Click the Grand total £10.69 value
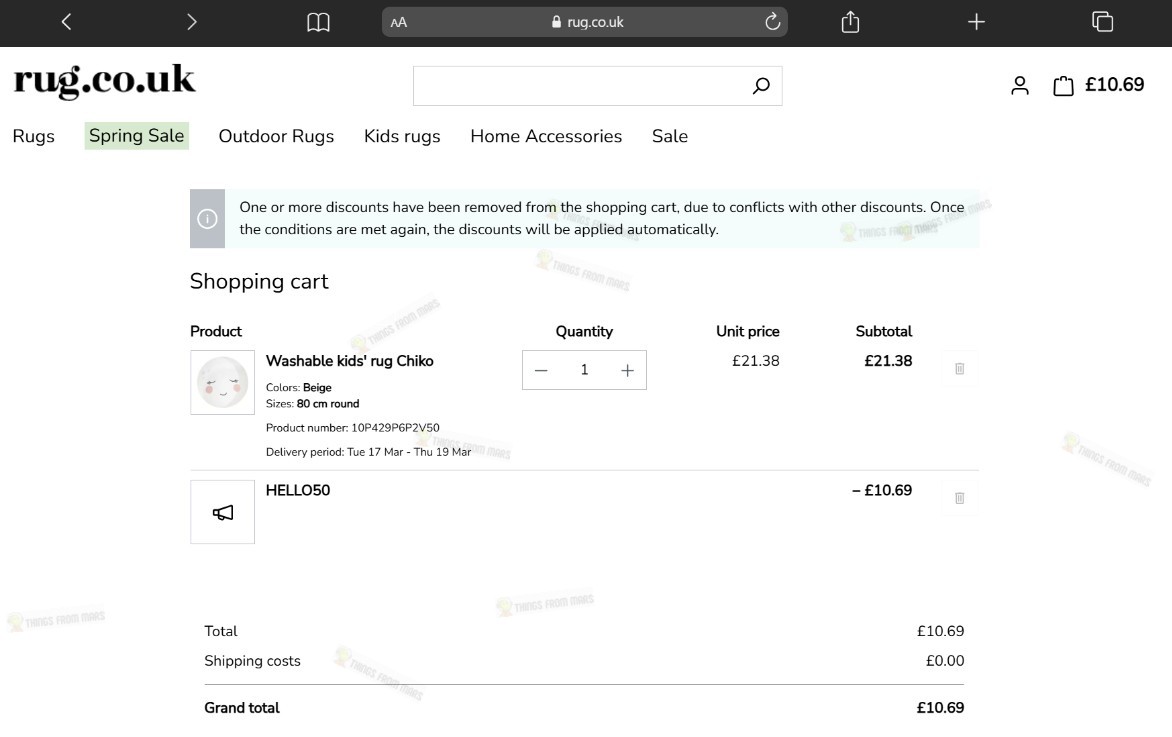Screen dimensions: 1172x737 pos(940,708)
